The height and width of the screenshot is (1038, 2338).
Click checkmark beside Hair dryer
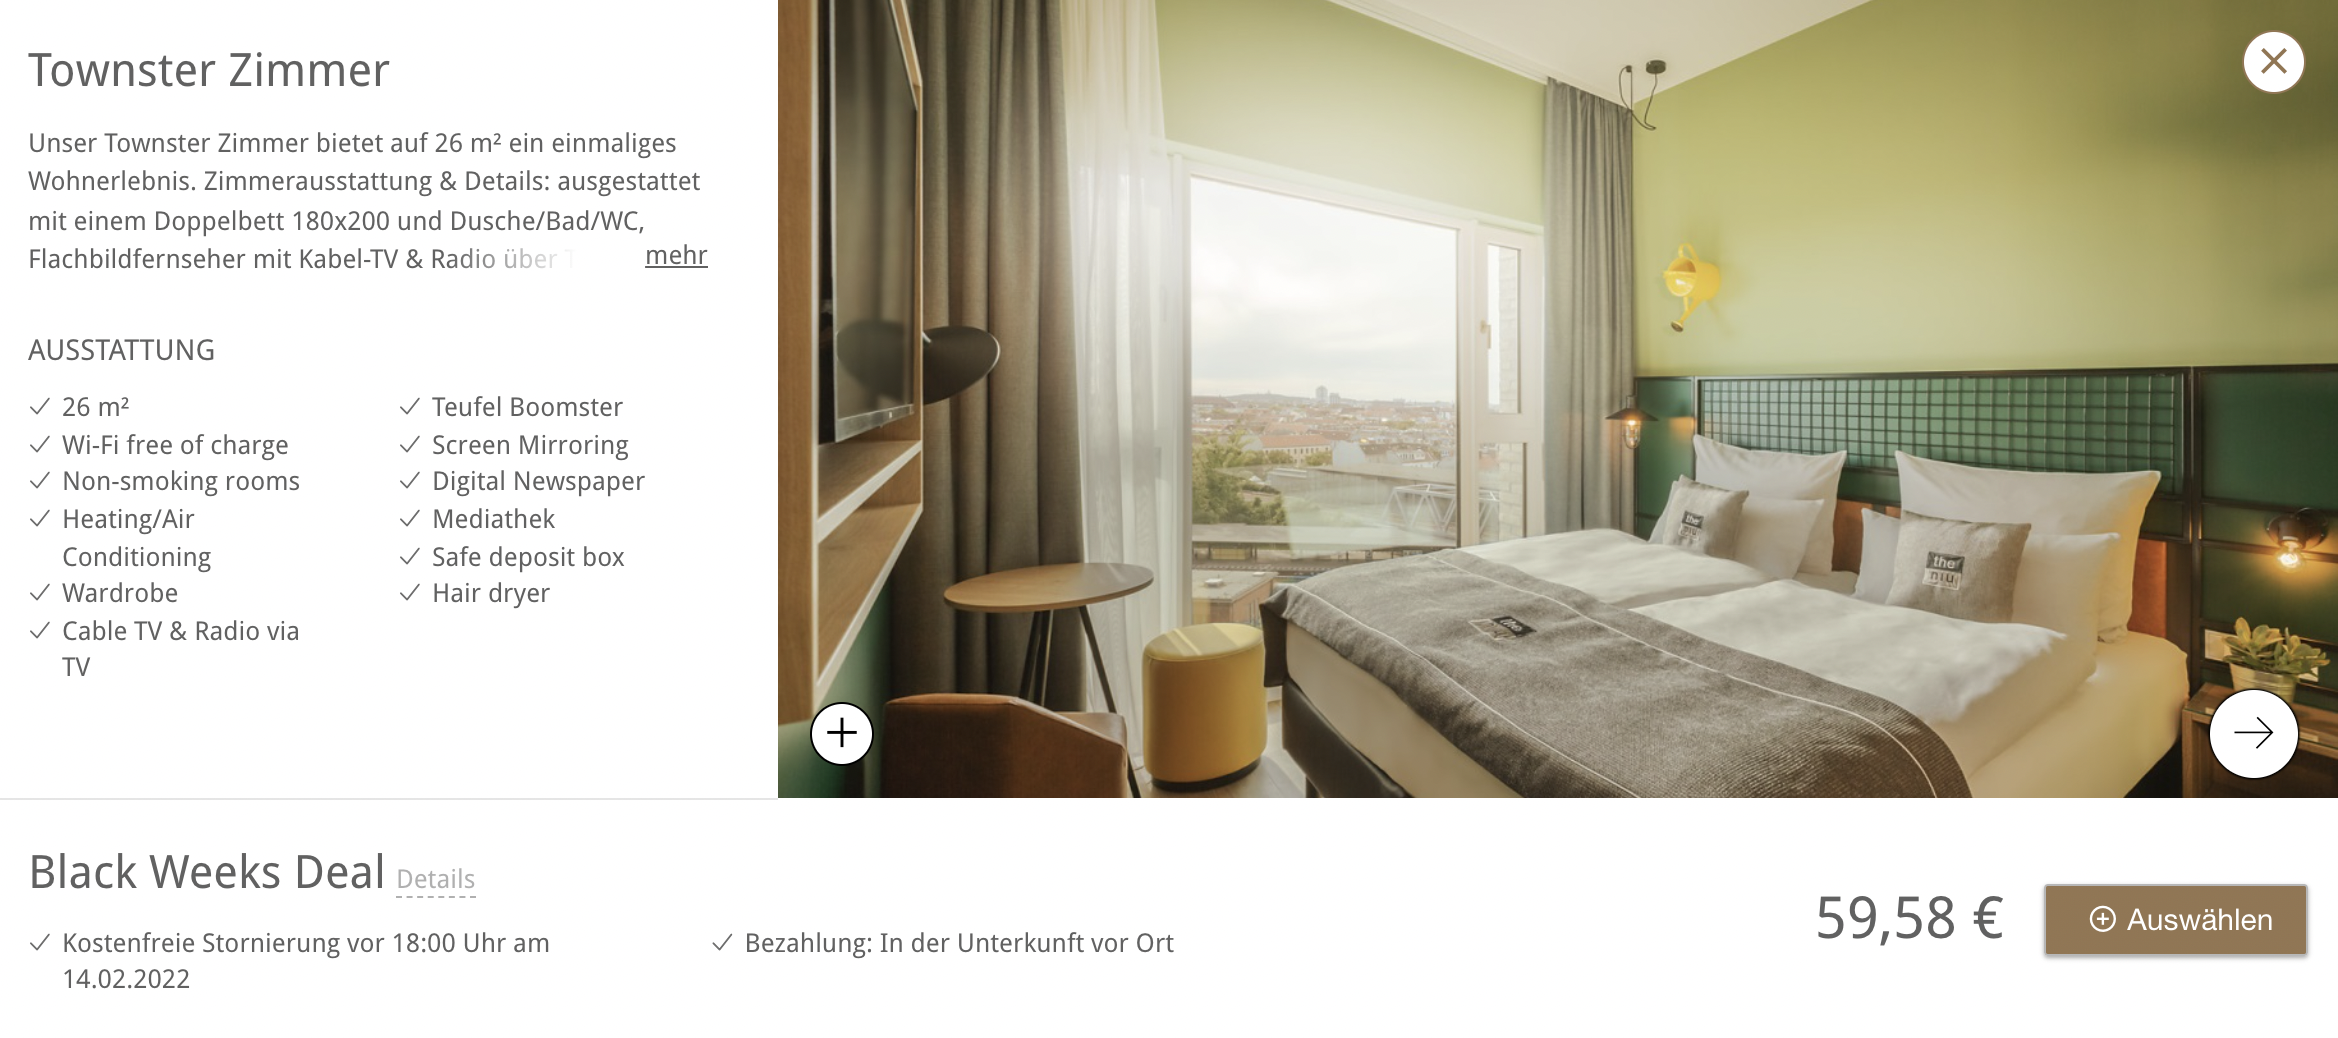409,592
